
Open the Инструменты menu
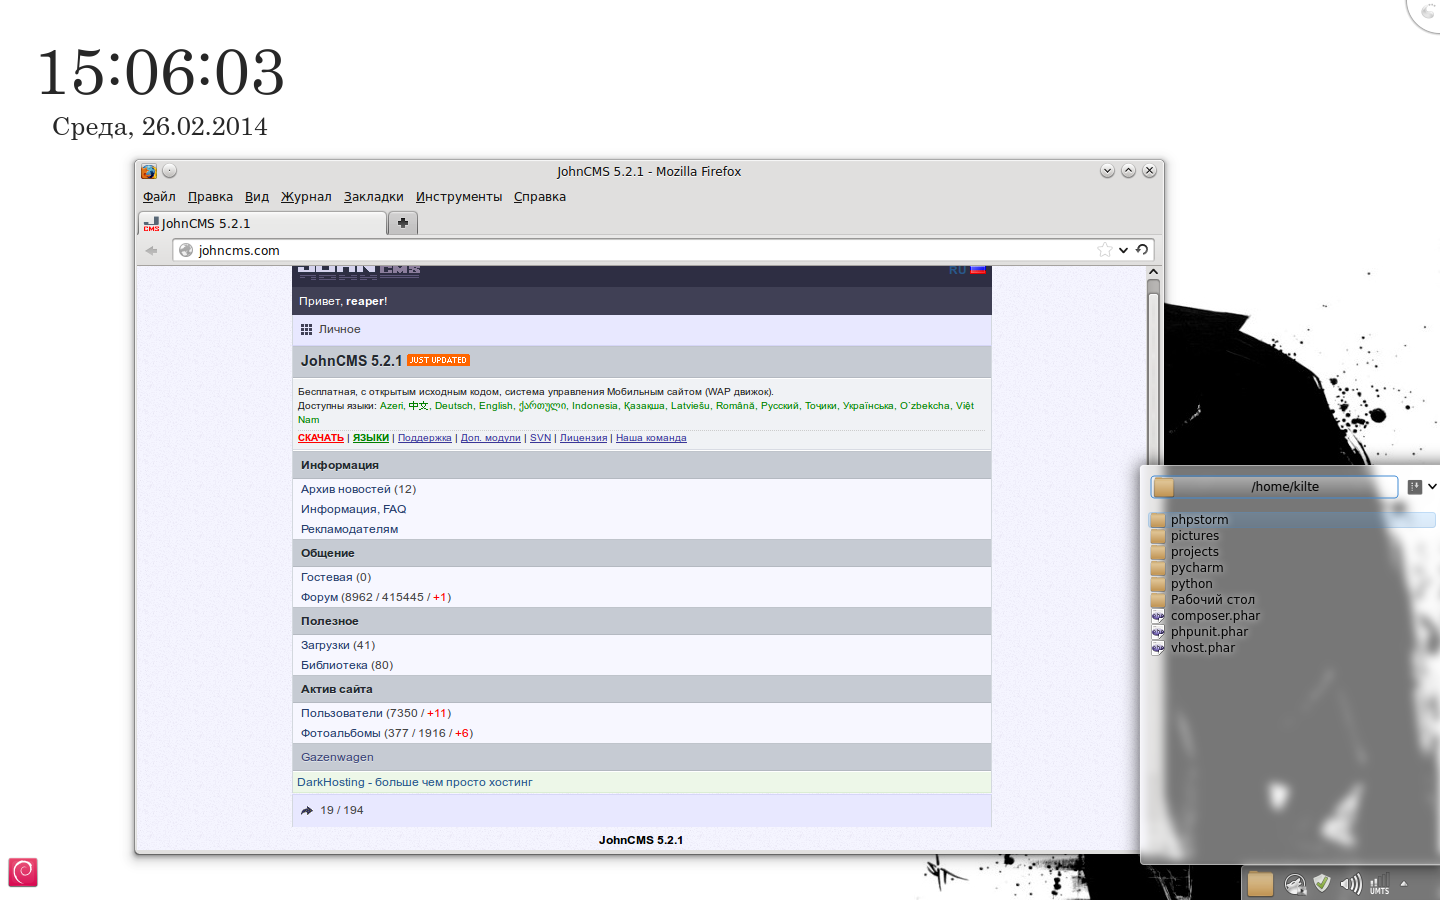pos(459,197)
